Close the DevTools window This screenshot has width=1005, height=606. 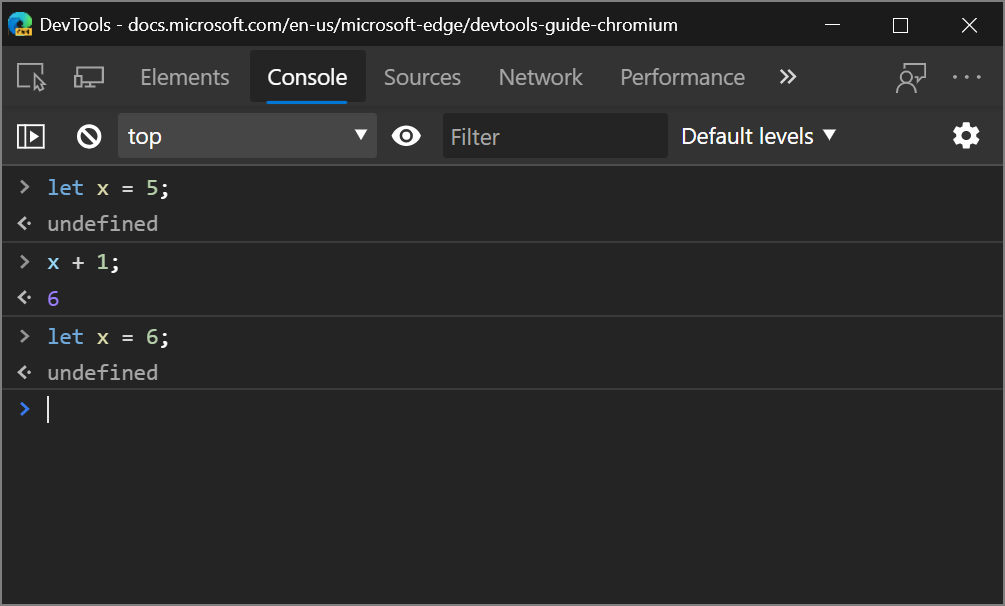click(x=969, y=24)
